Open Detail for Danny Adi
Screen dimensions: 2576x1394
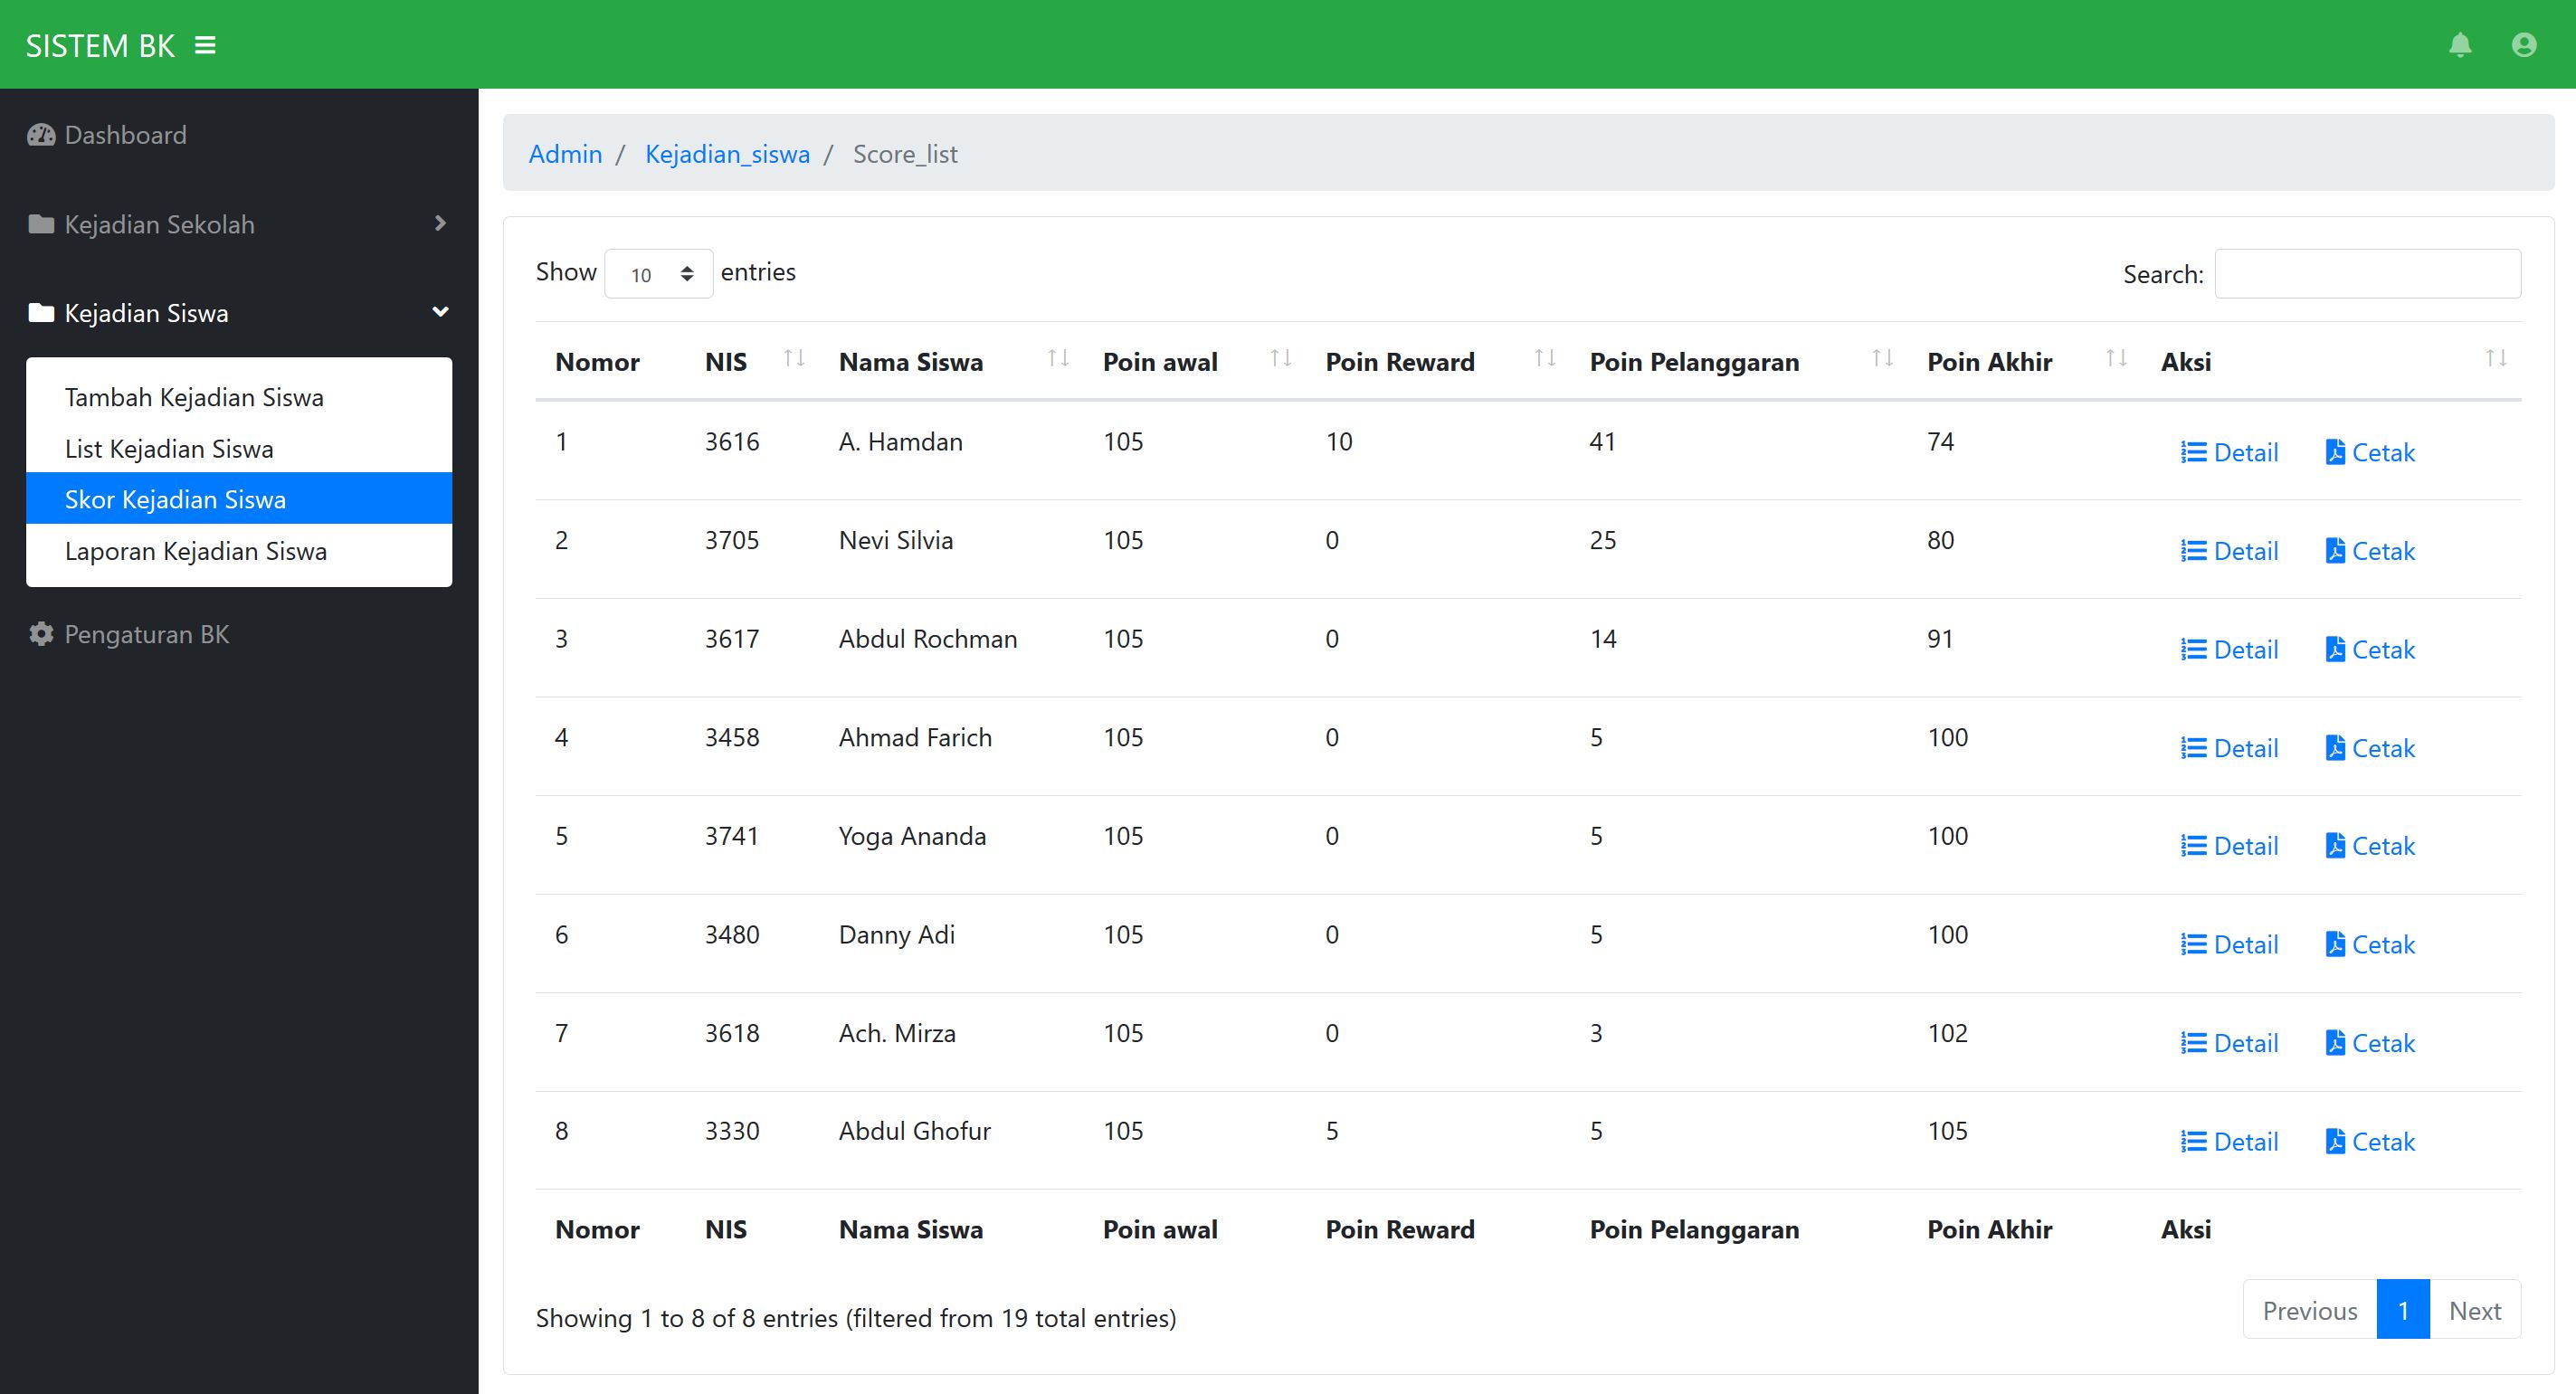(x=2229, y=945)
